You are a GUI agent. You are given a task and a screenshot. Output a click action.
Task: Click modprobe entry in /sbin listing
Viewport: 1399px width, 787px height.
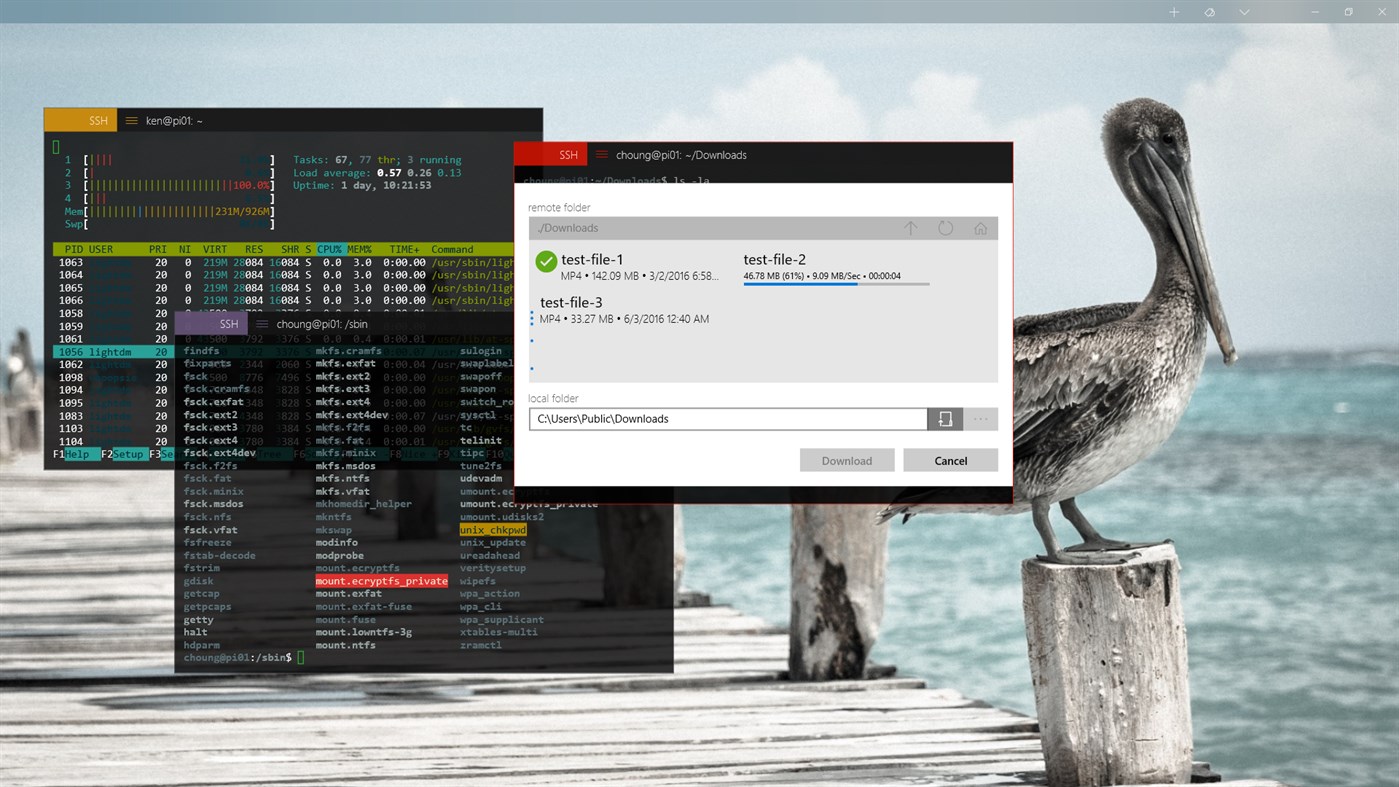tap(340, 555)
